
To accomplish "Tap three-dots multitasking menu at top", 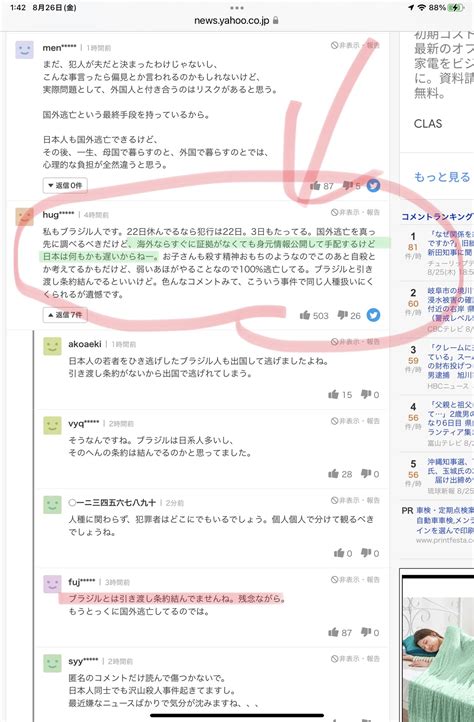I will 237,8.
